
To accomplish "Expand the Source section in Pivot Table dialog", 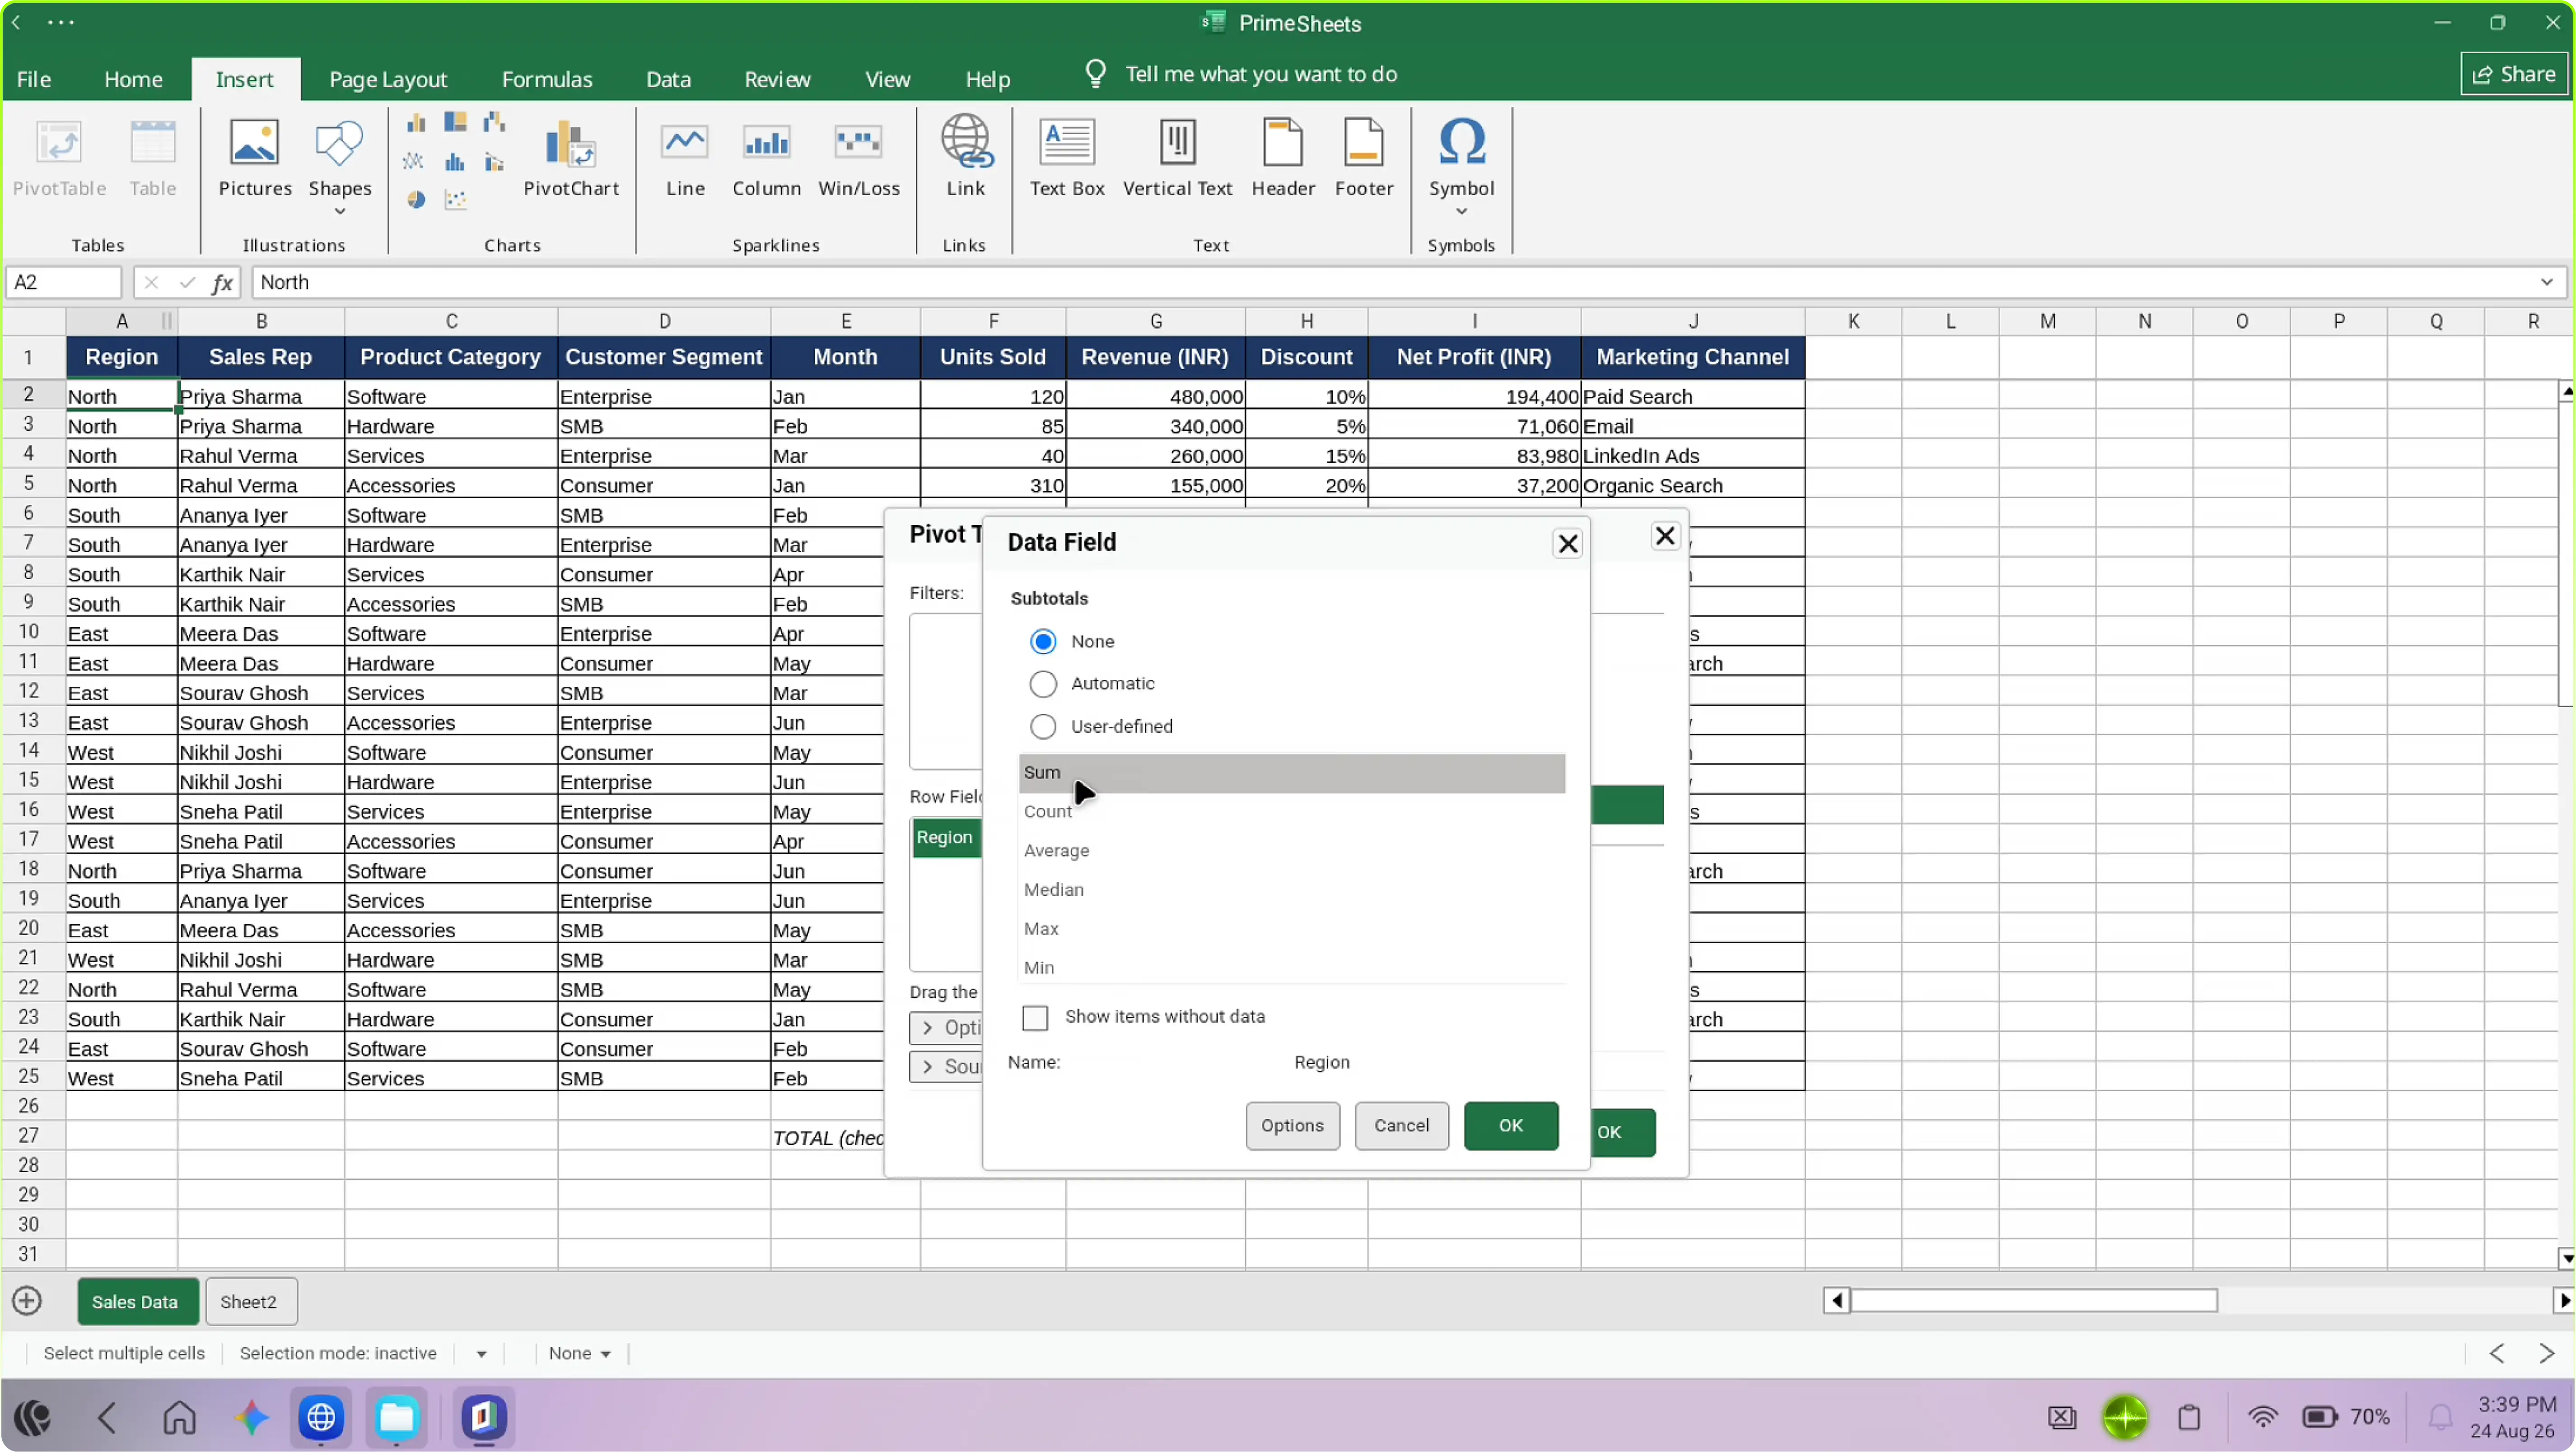I will coord(946,1067).
